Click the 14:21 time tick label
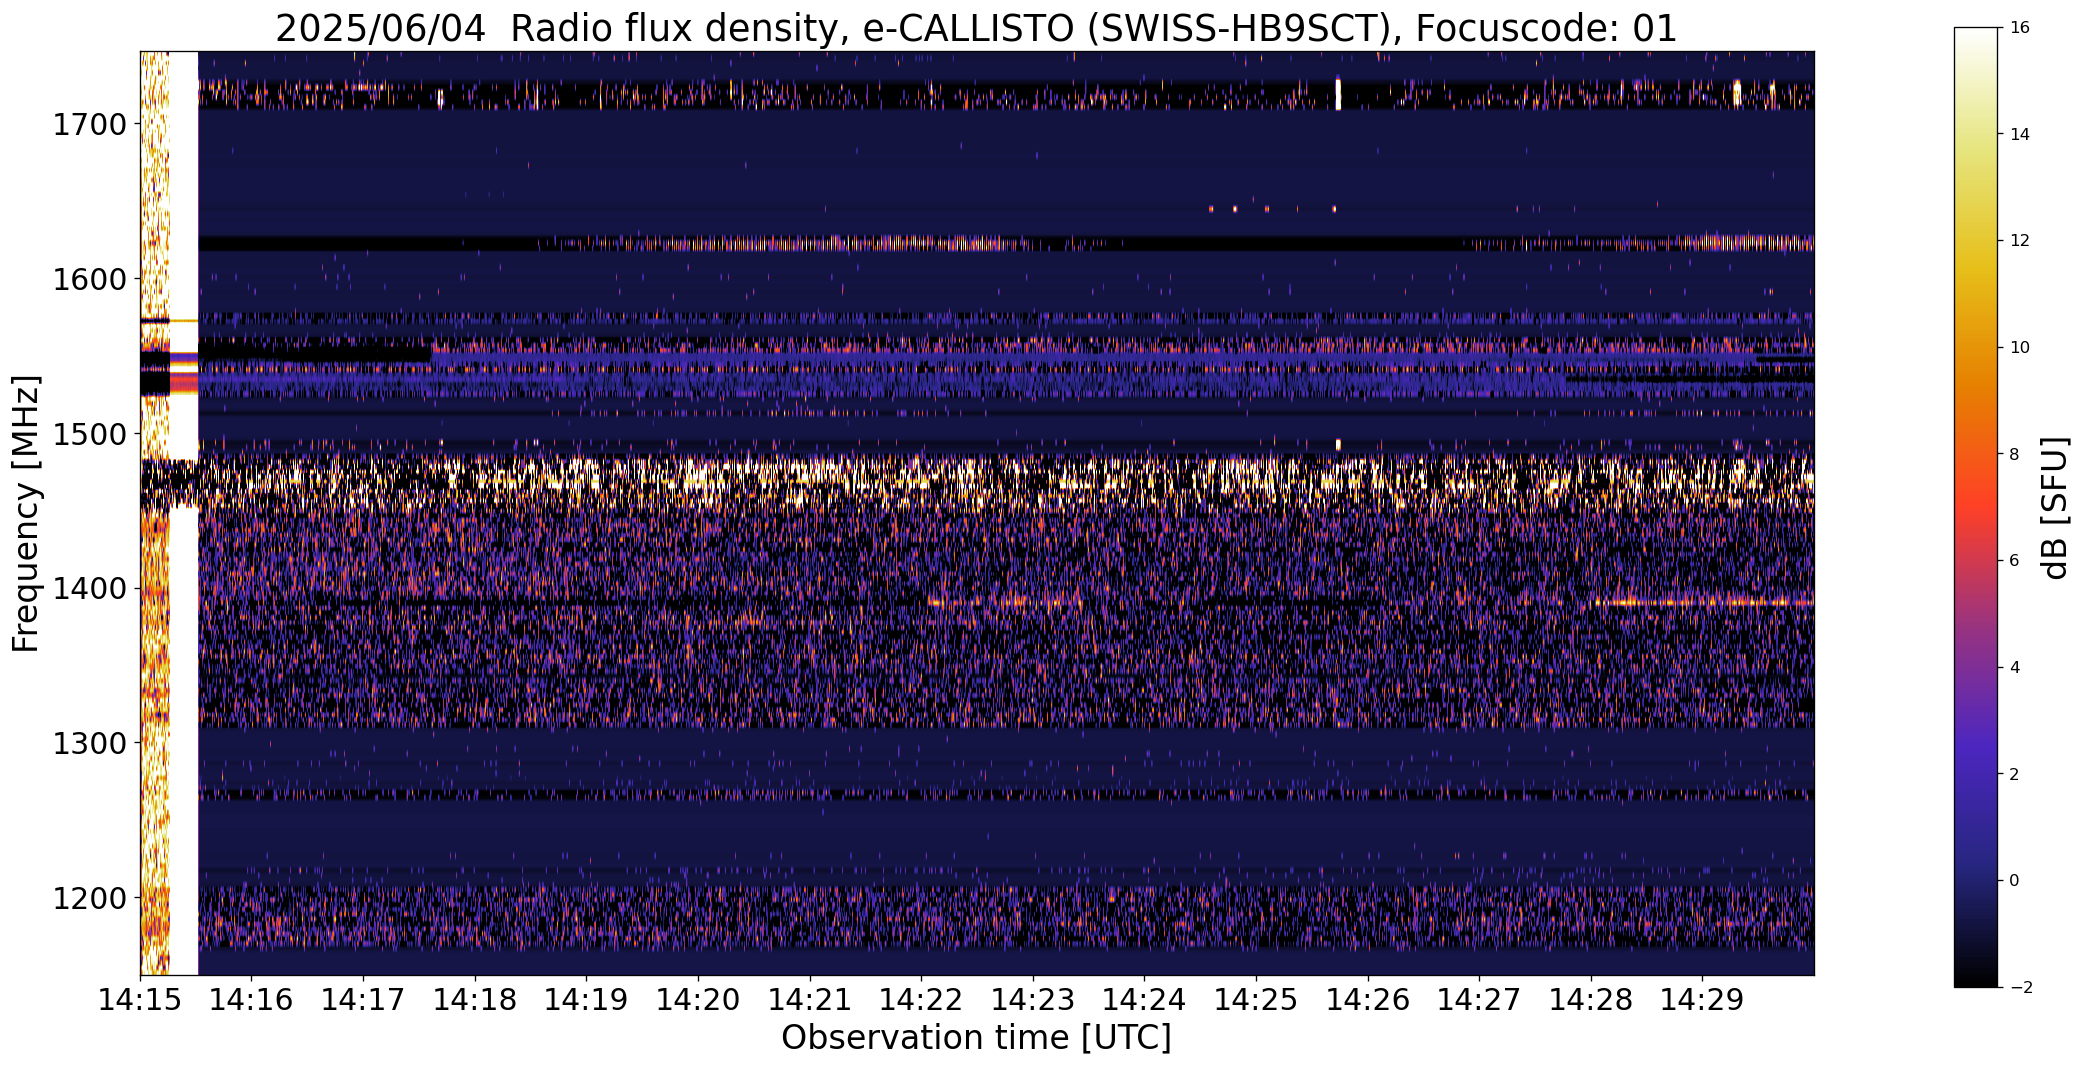Image resolution: width=2085 pixels, height=1067 pixels. coord(810,1000)
